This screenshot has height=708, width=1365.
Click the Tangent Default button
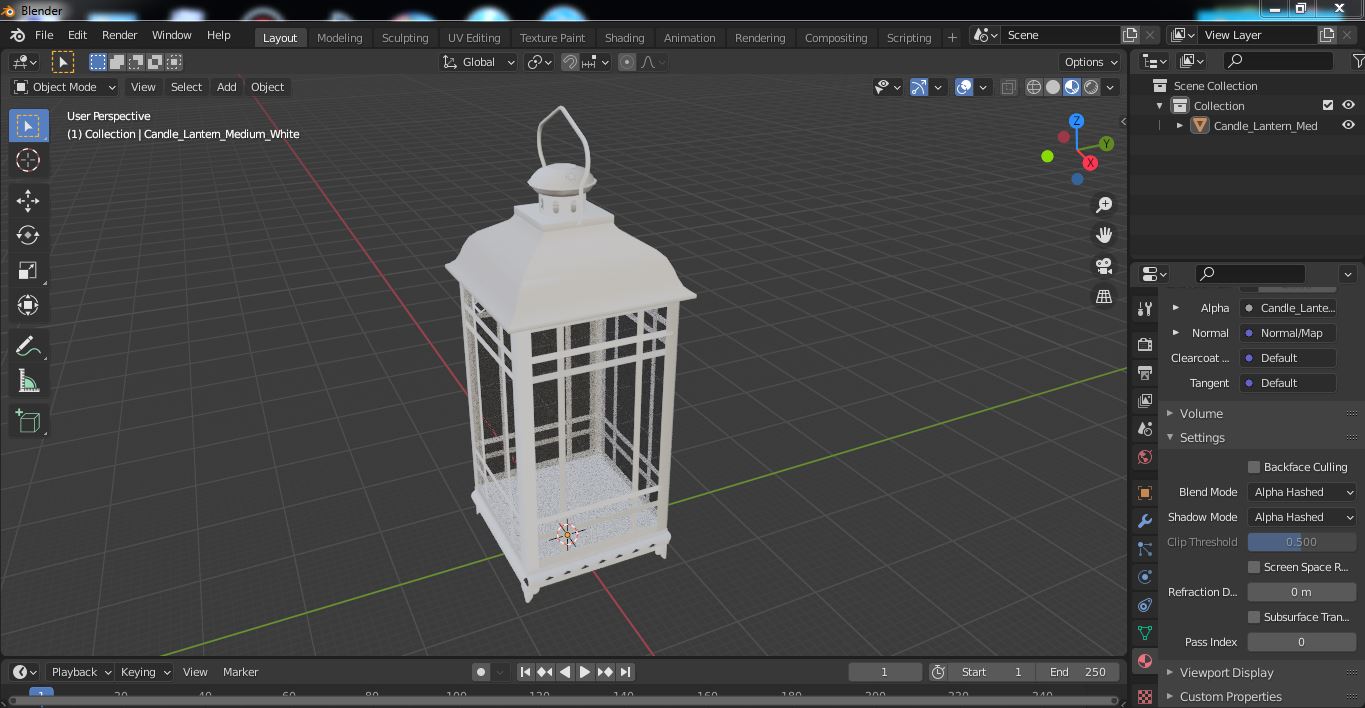[x=1288, y=383]
